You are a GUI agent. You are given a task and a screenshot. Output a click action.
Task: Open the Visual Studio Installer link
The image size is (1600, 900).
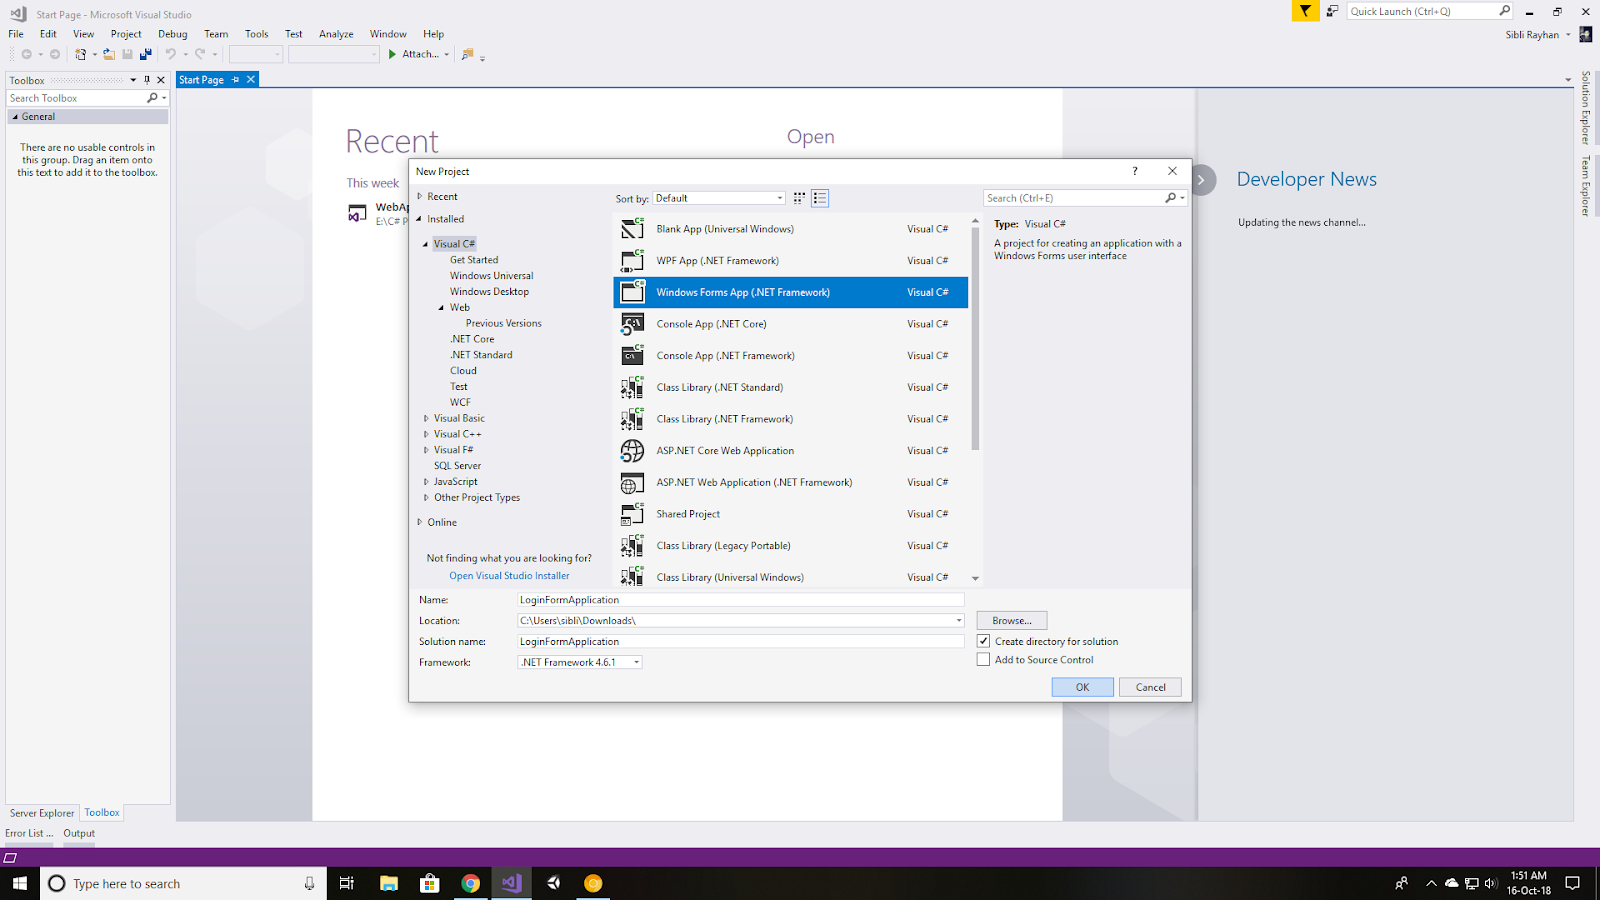pyautogui.click(x=509, y=576)
